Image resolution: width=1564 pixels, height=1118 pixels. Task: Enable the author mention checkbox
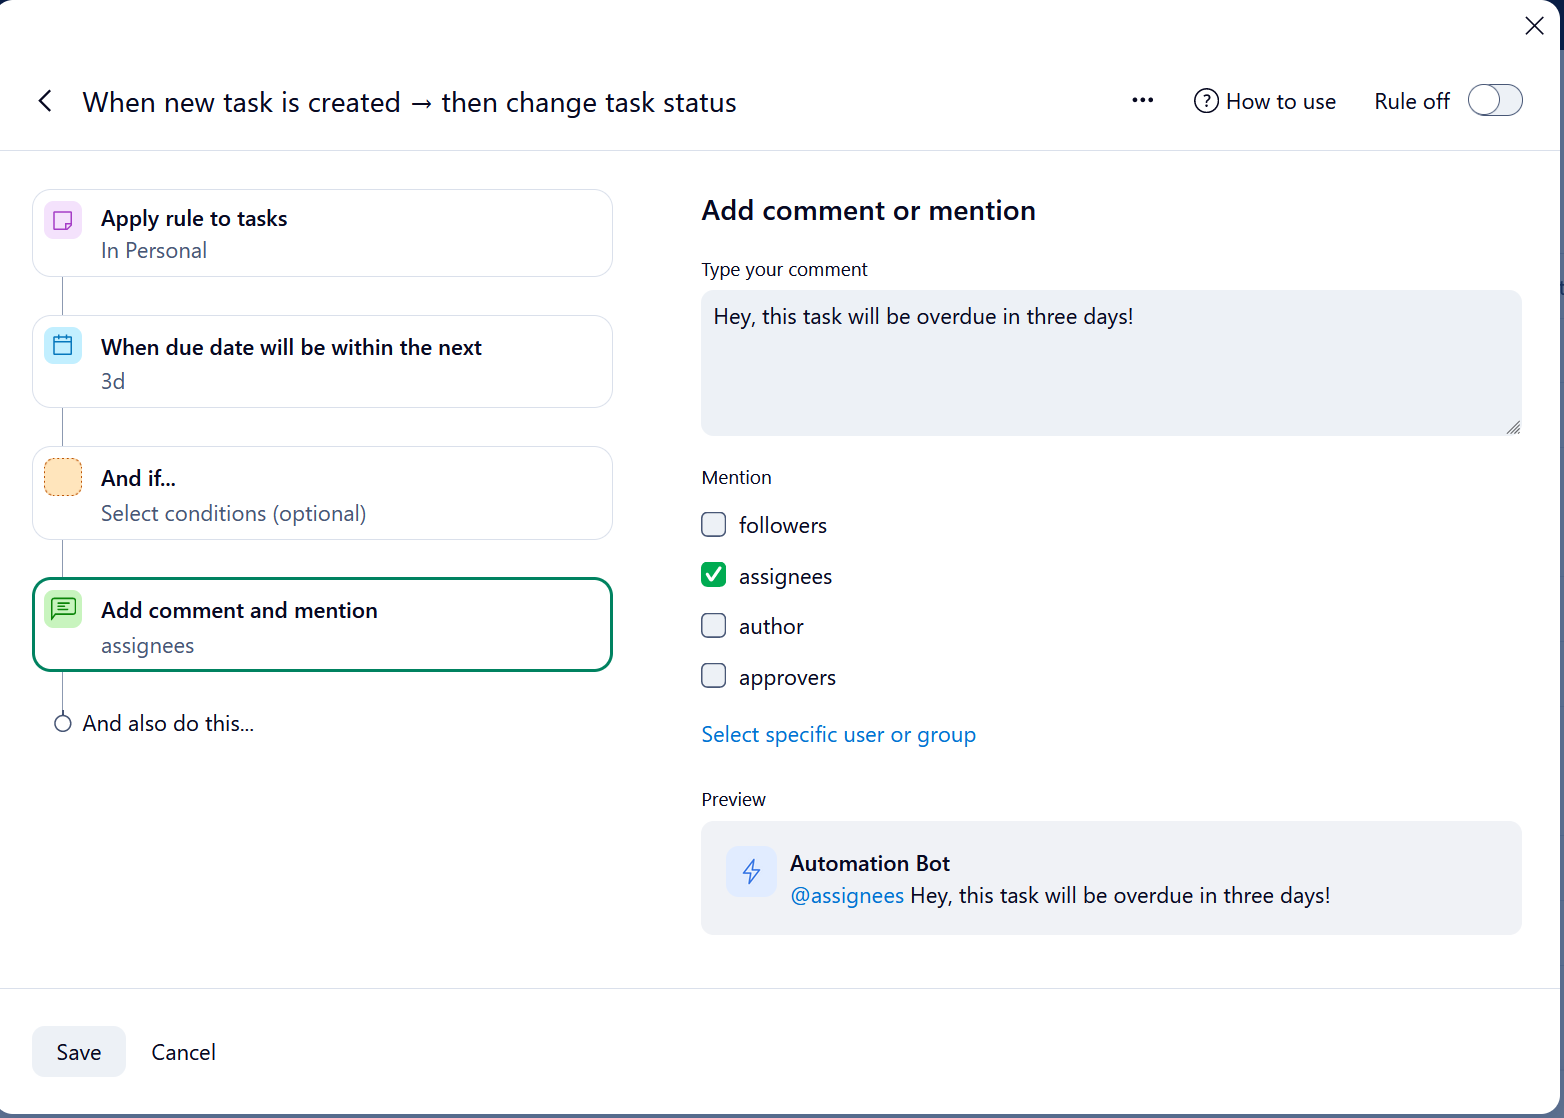(x=714, y=626)
